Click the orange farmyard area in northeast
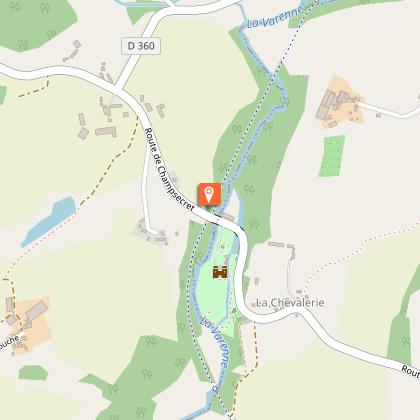This screenshot has height=420, width=420. (x=339, y=102)
